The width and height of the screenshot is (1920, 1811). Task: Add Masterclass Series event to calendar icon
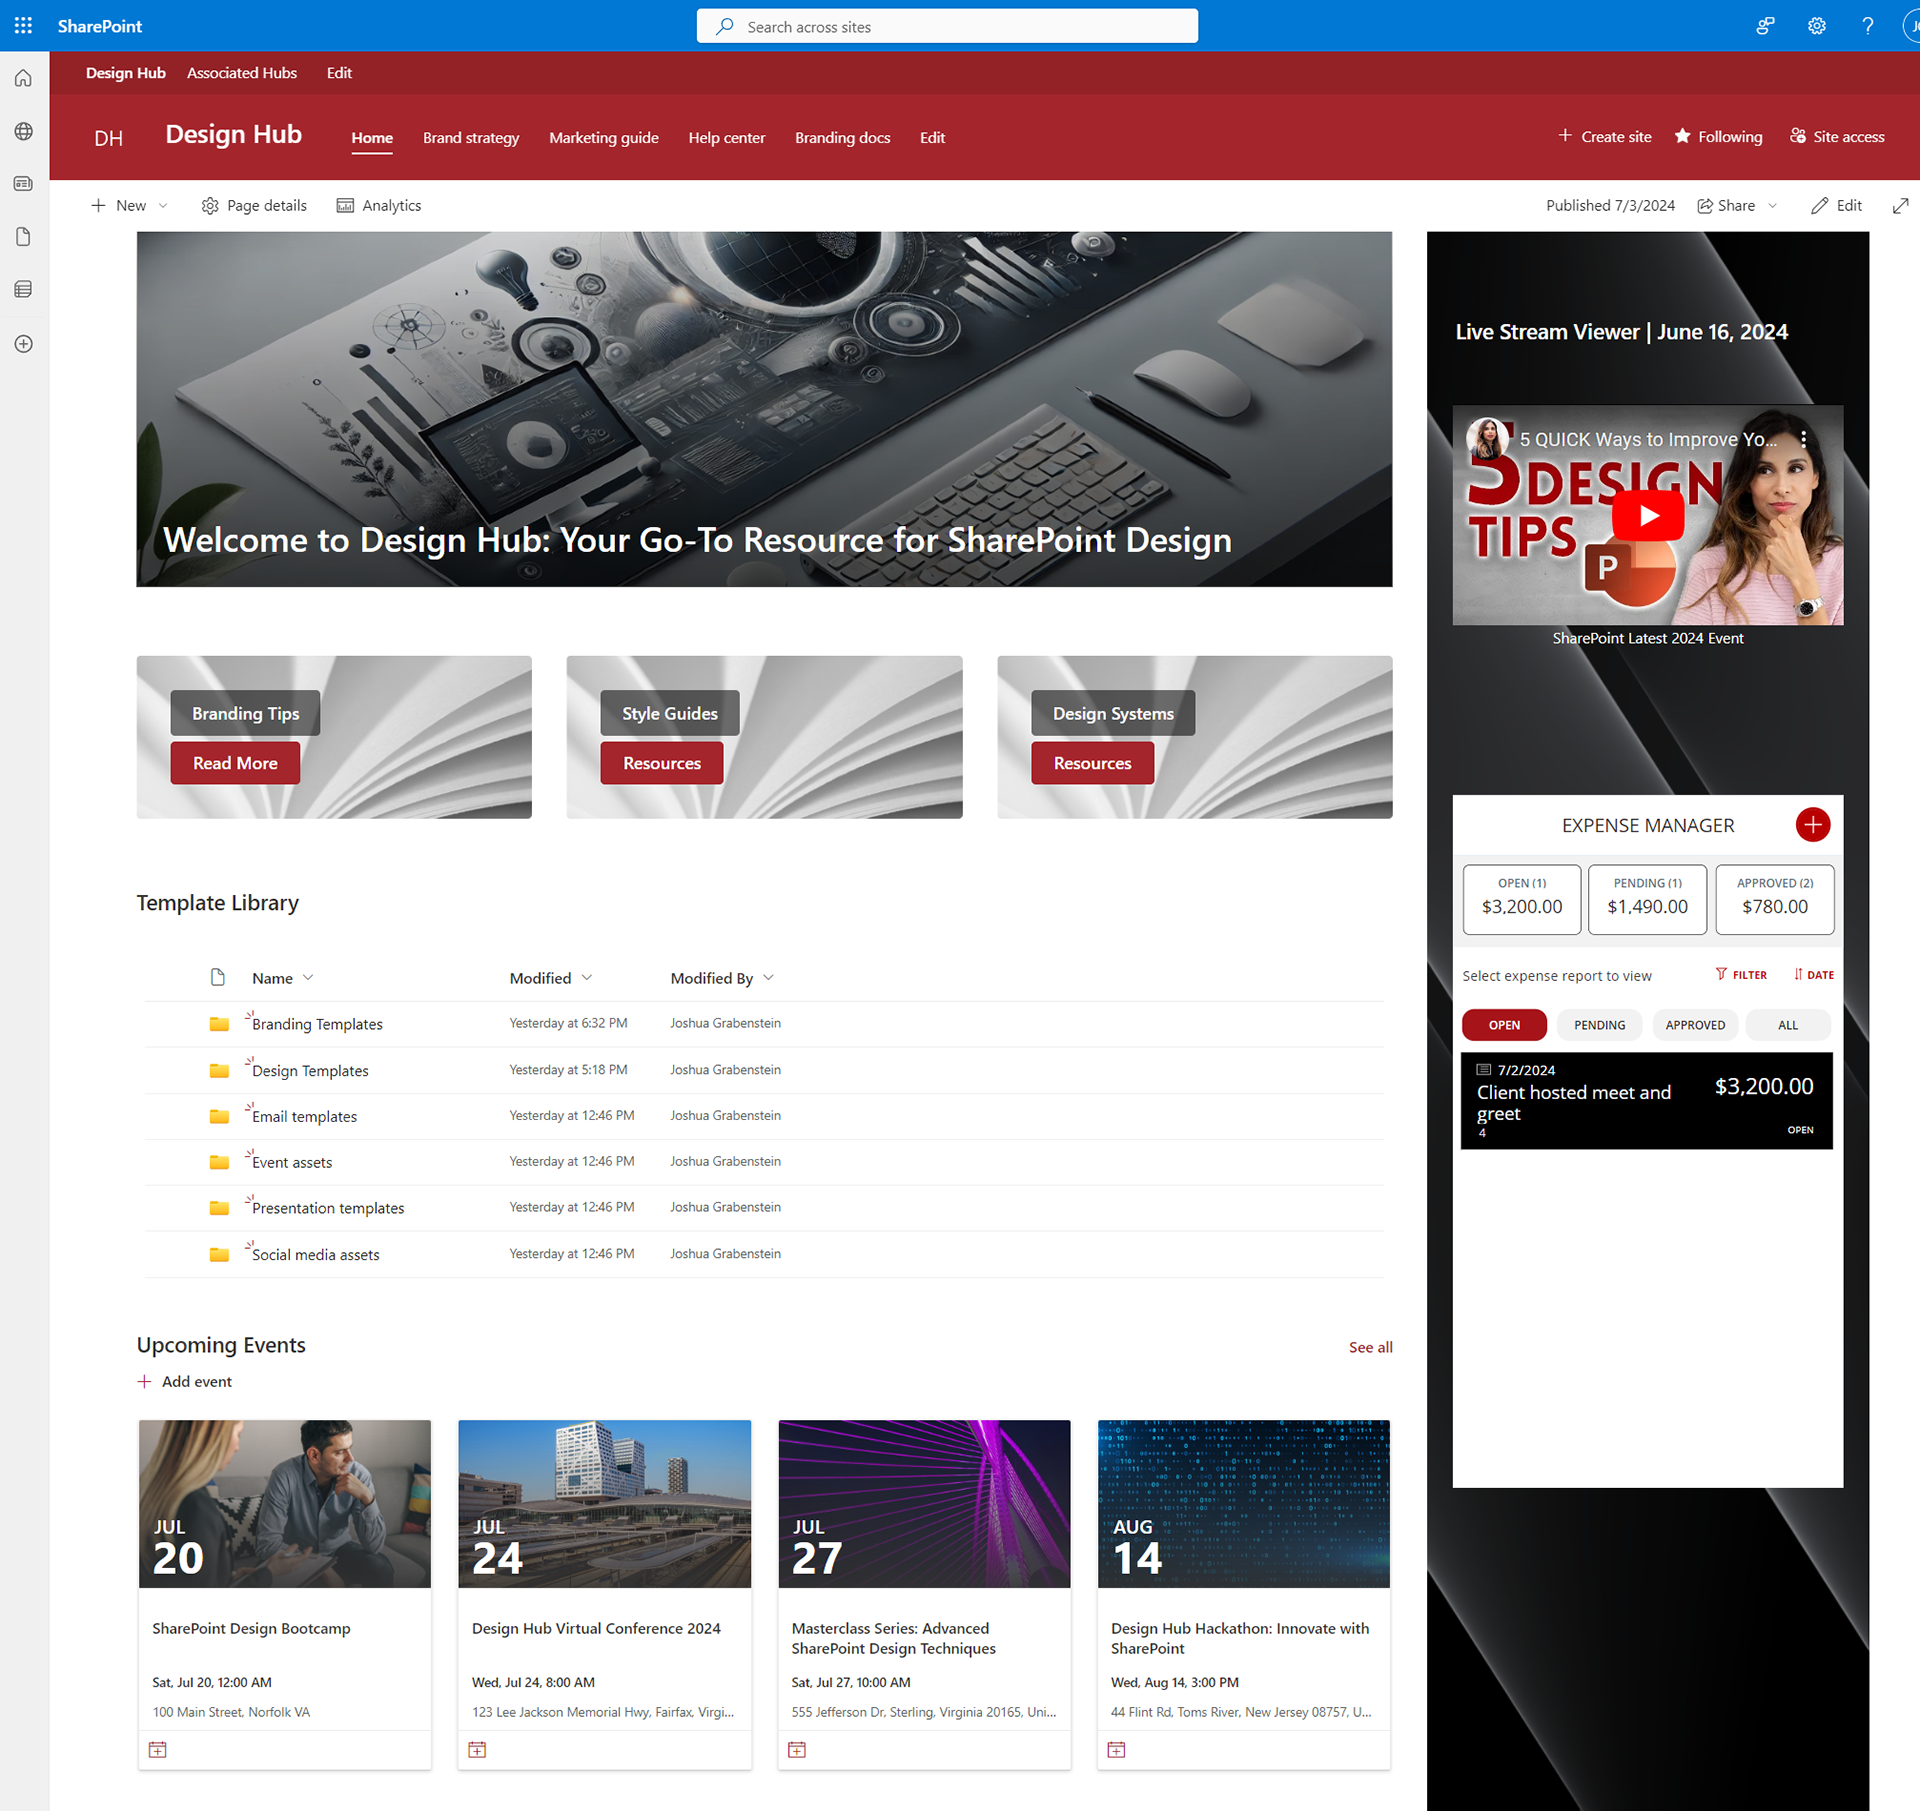(x=797, y=1749)
